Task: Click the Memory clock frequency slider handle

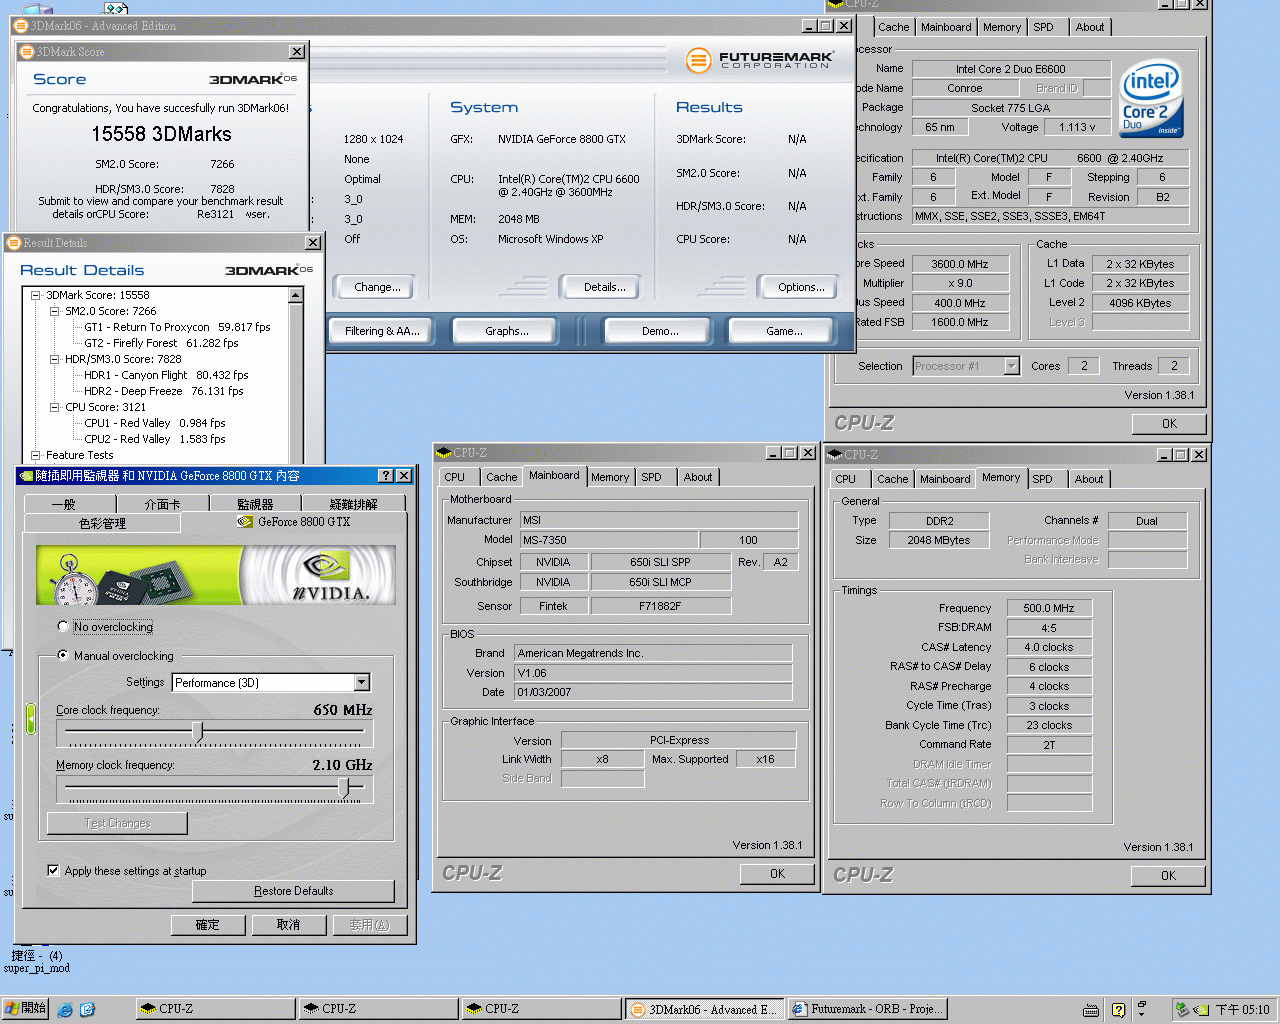Action: tap(344, 789)
